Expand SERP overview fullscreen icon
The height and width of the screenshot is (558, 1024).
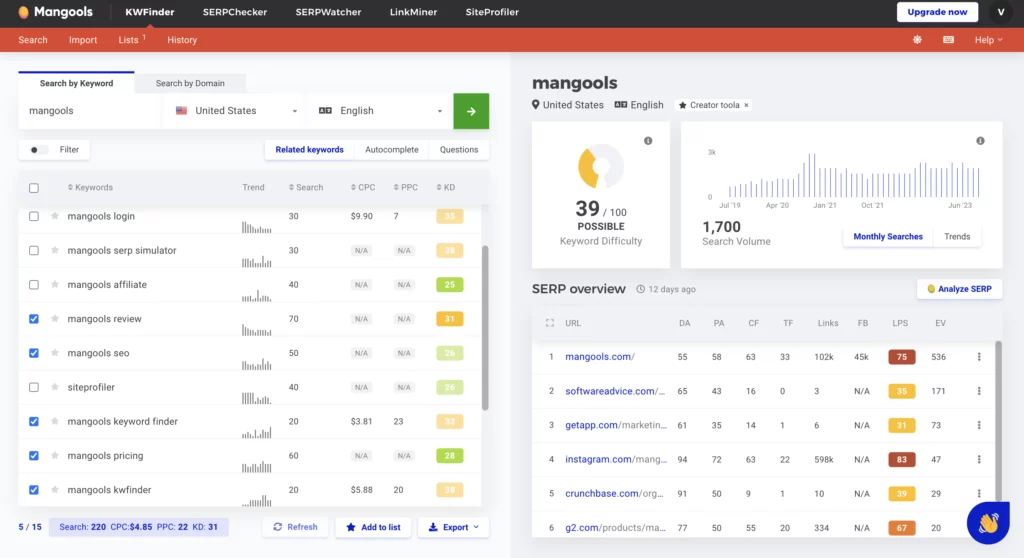click(550, 323)
